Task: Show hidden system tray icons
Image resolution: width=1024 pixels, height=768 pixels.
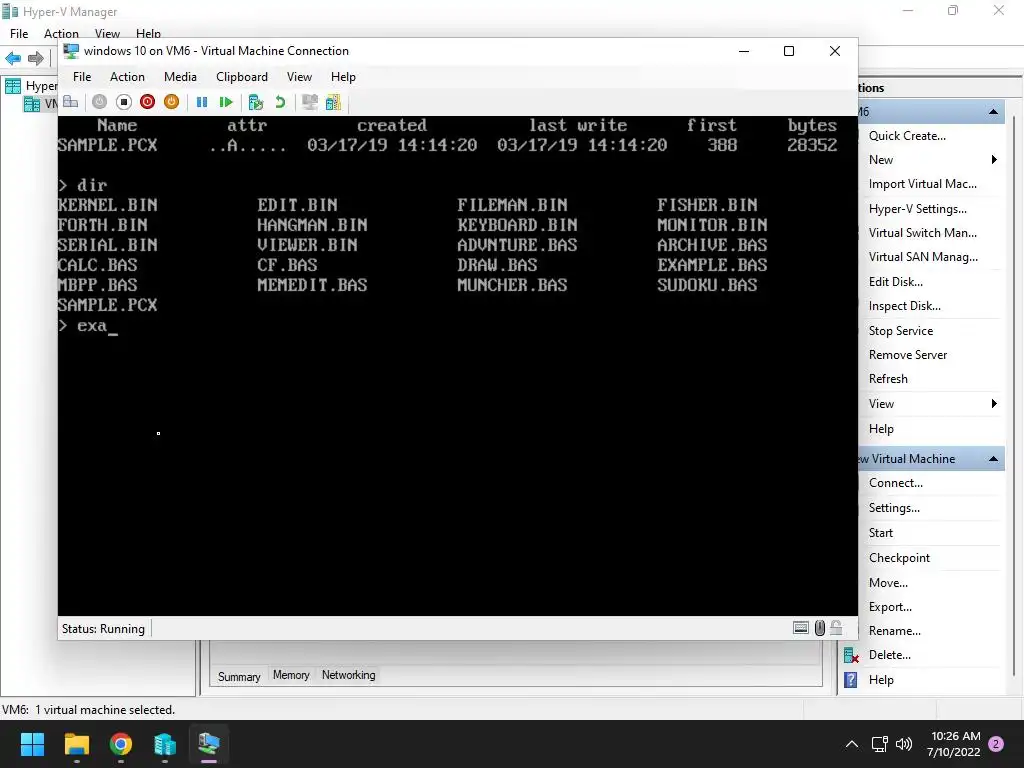Action: [852, 744]
